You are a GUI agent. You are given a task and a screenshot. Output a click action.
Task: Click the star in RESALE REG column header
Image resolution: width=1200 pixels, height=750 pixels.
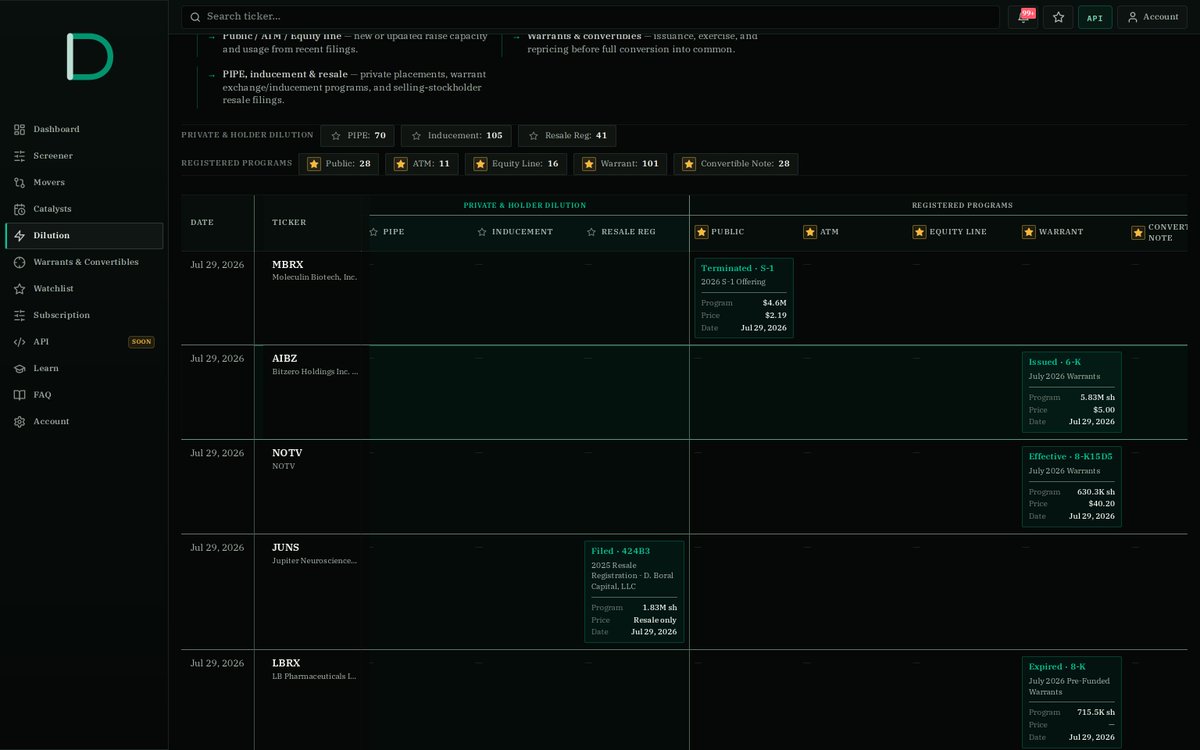tap(591, 232)
